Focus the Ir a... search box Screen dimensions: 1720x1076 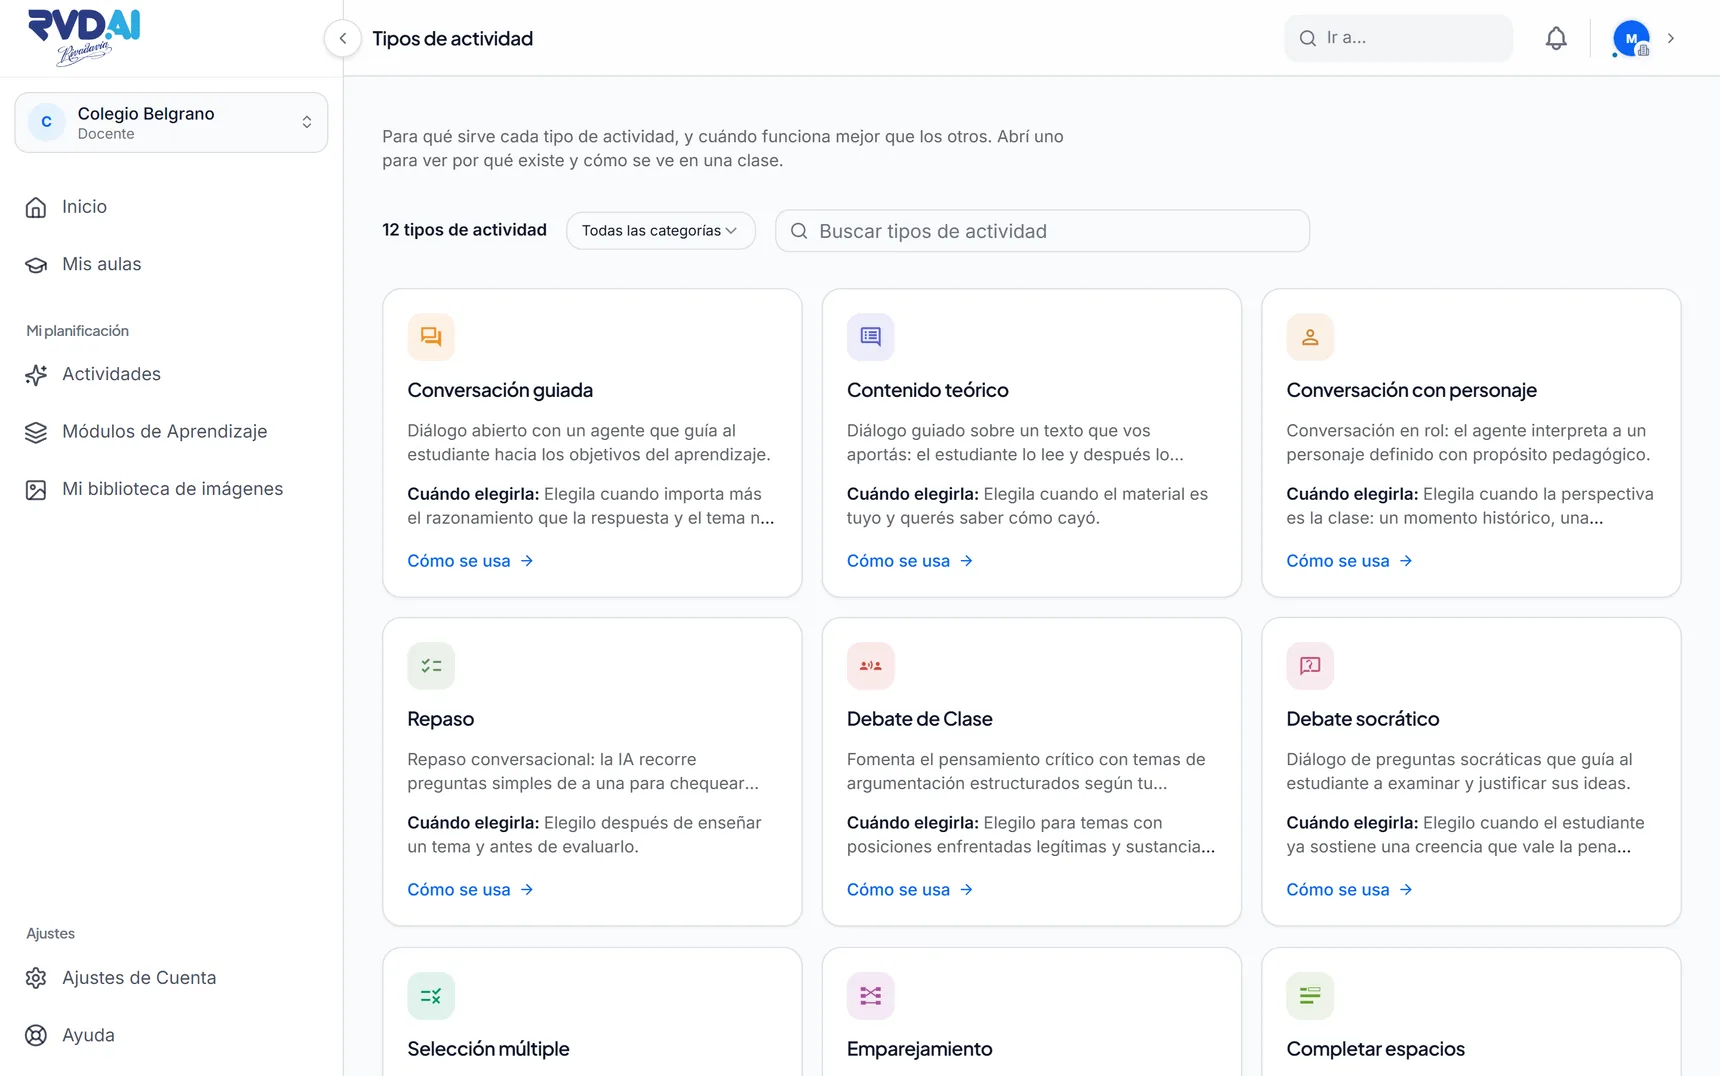click(x=1398, y=38)
